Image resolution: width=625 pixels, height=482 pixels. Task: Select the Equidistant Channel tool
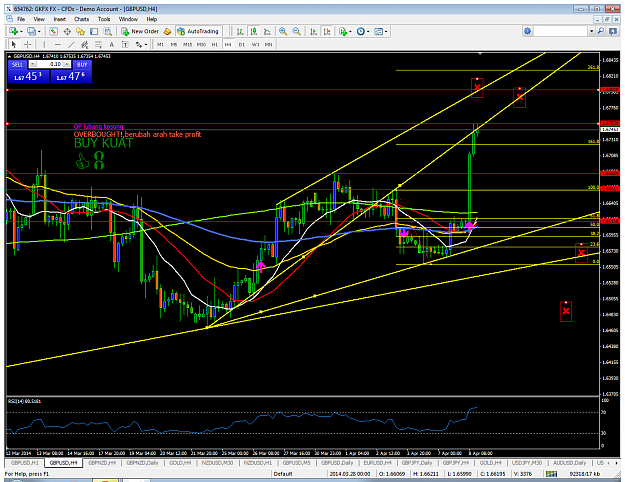click(85, 44)
